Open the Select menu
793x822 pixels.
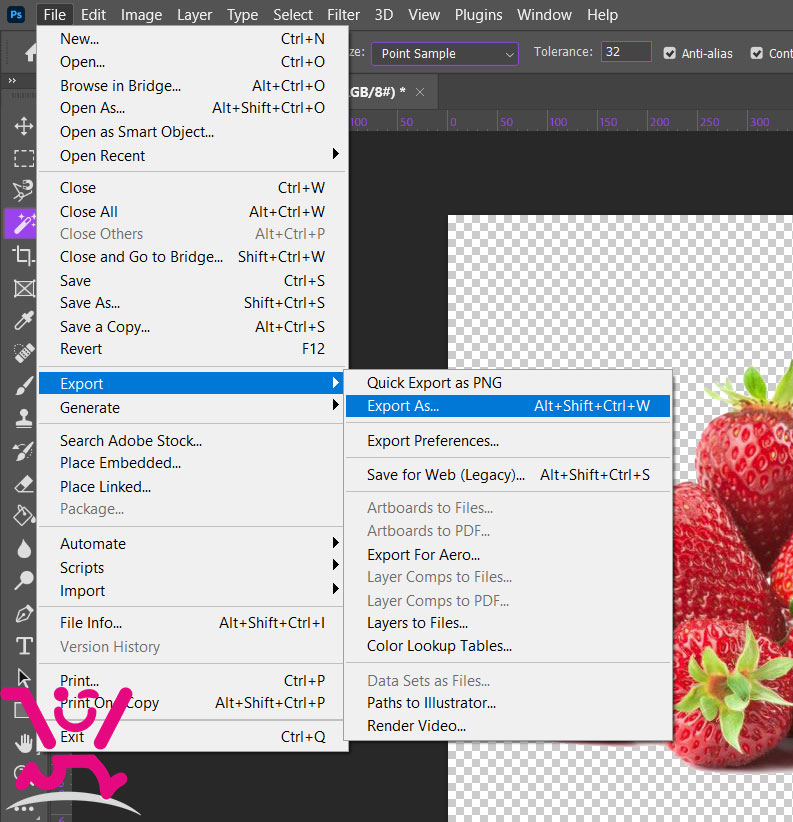[292, 15]
